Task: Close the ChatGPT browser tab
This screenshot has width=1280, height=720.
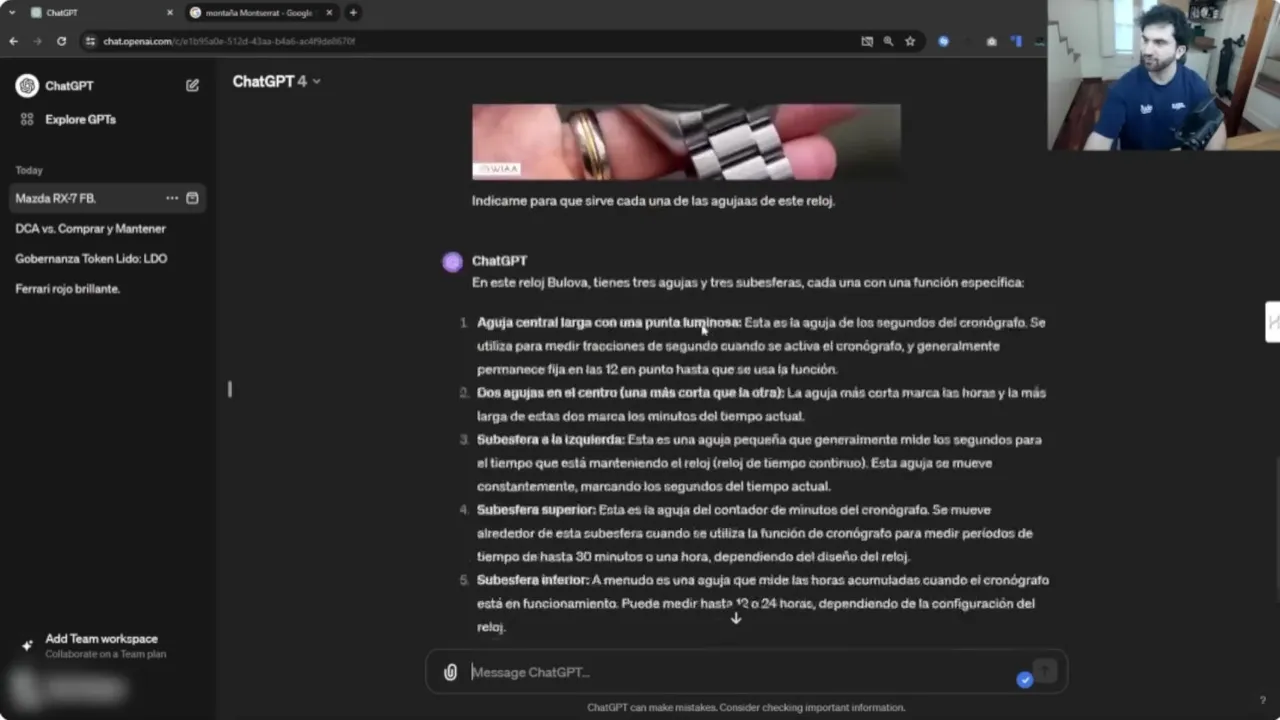Action: pos(170,13)
